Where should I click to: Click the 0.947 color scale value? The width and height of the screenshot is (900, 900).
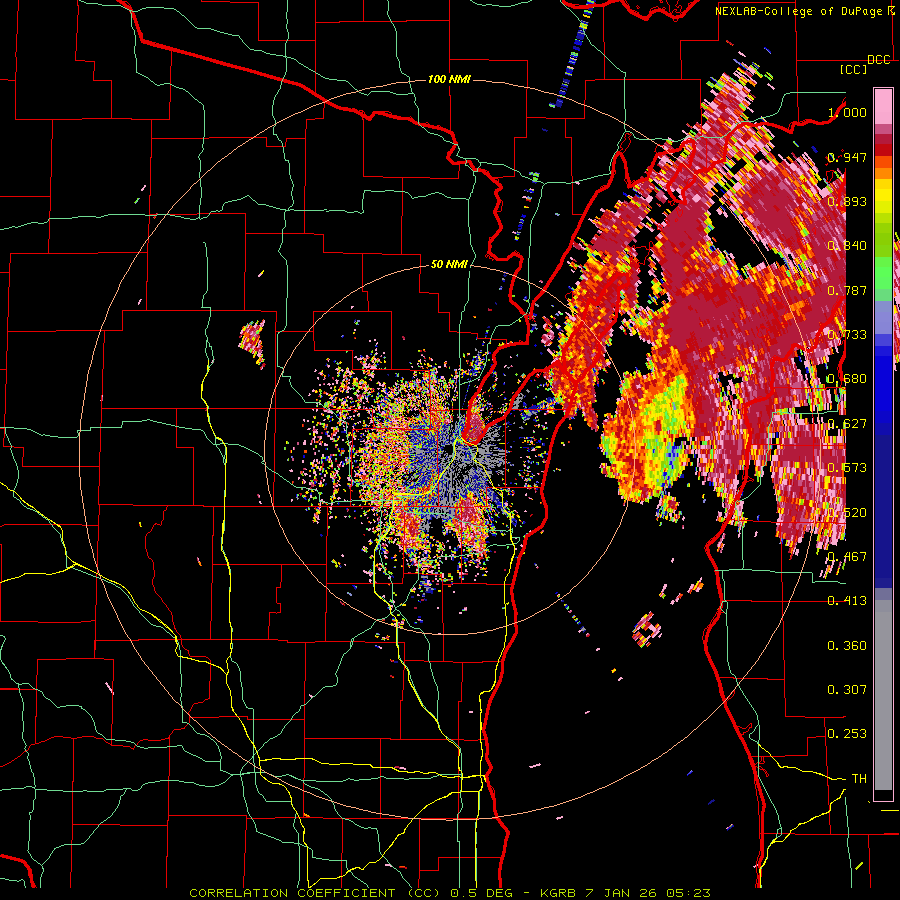tap(847, 157)
